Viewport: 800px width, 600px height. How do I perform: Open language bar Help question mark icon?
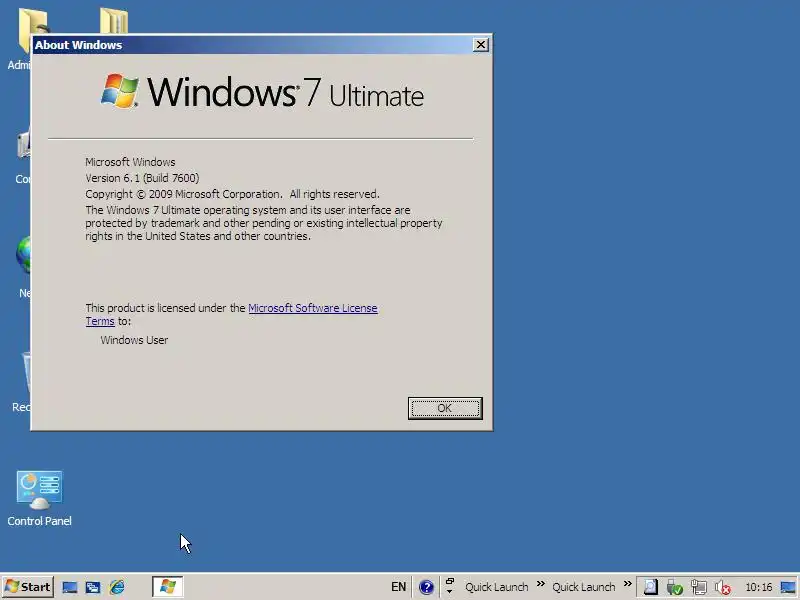pyautogui.click(x=426, y=587)
